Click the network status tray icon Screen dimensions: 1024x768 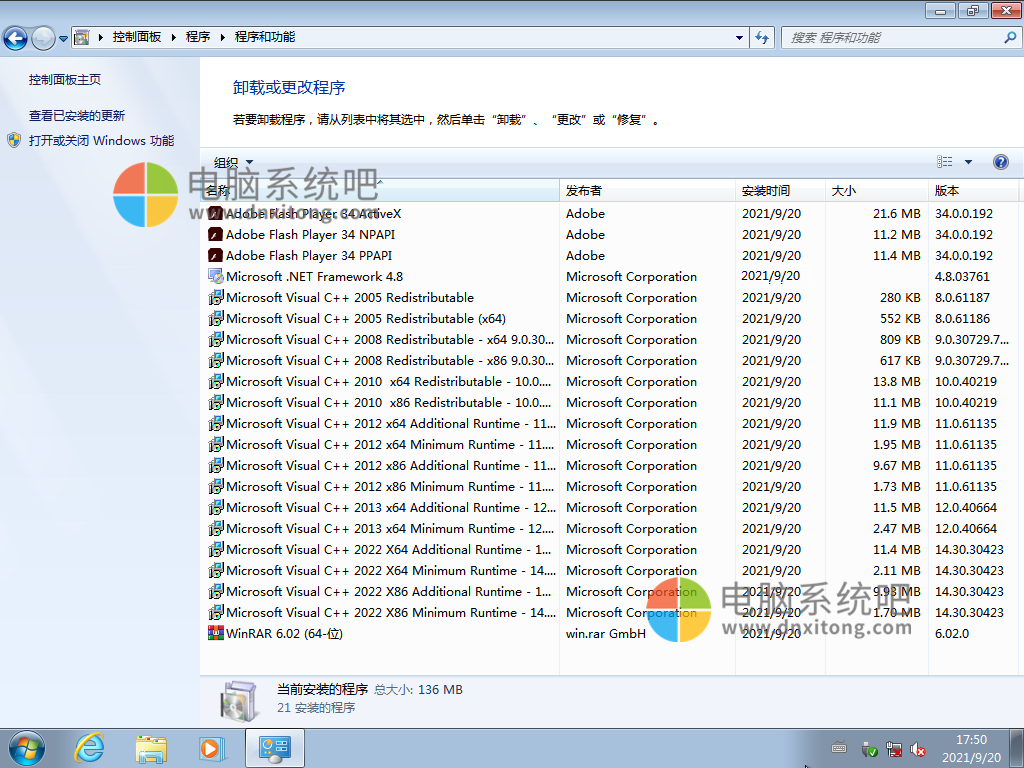(x=893, y=749)
